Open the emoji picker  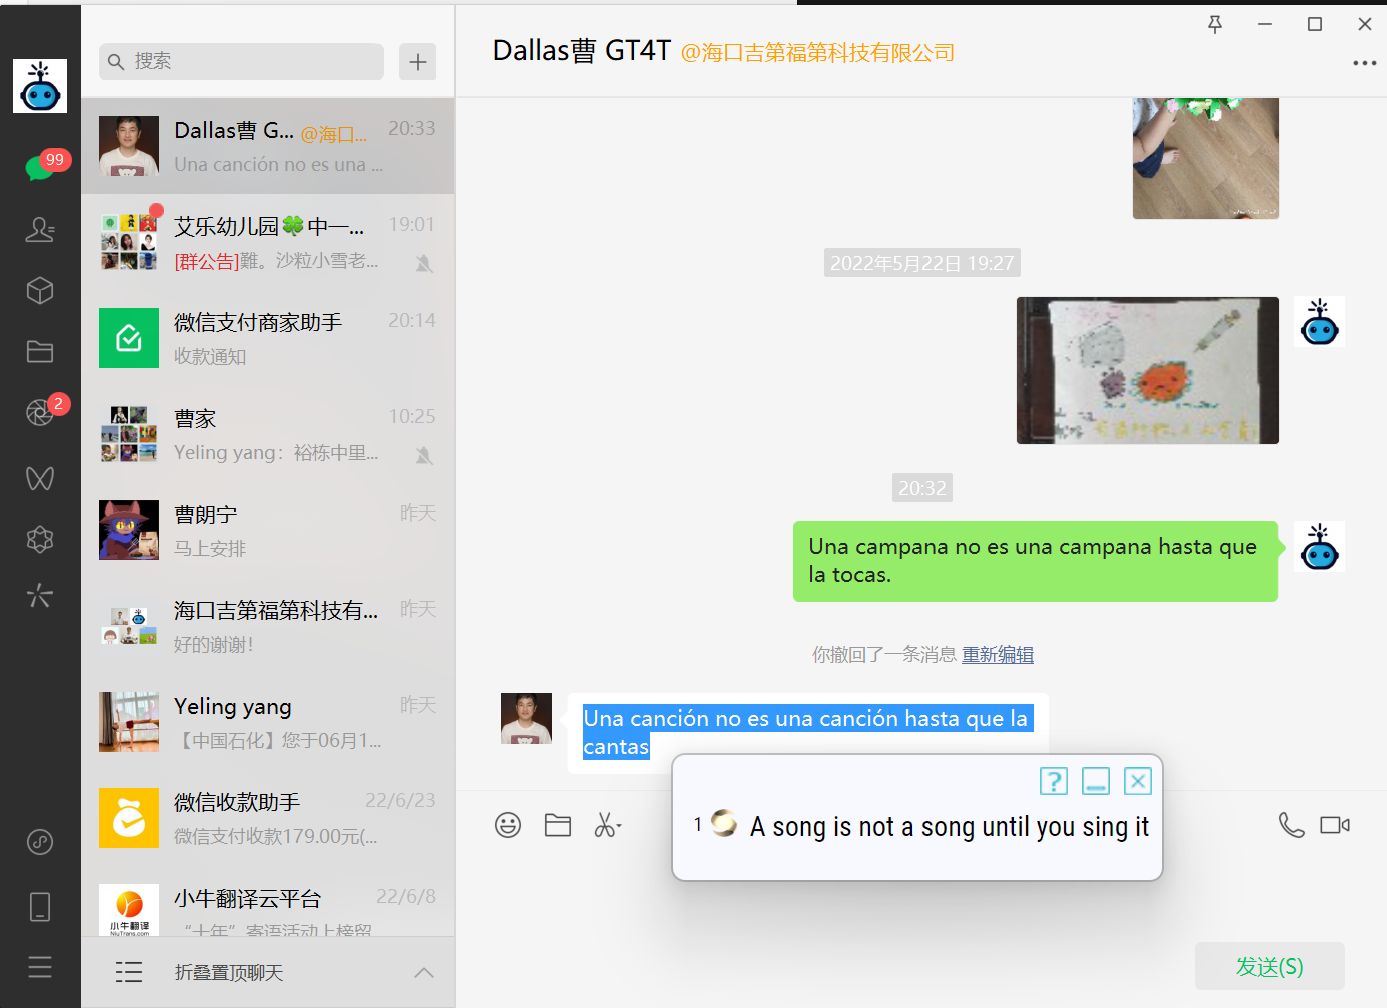pos(508,825)
